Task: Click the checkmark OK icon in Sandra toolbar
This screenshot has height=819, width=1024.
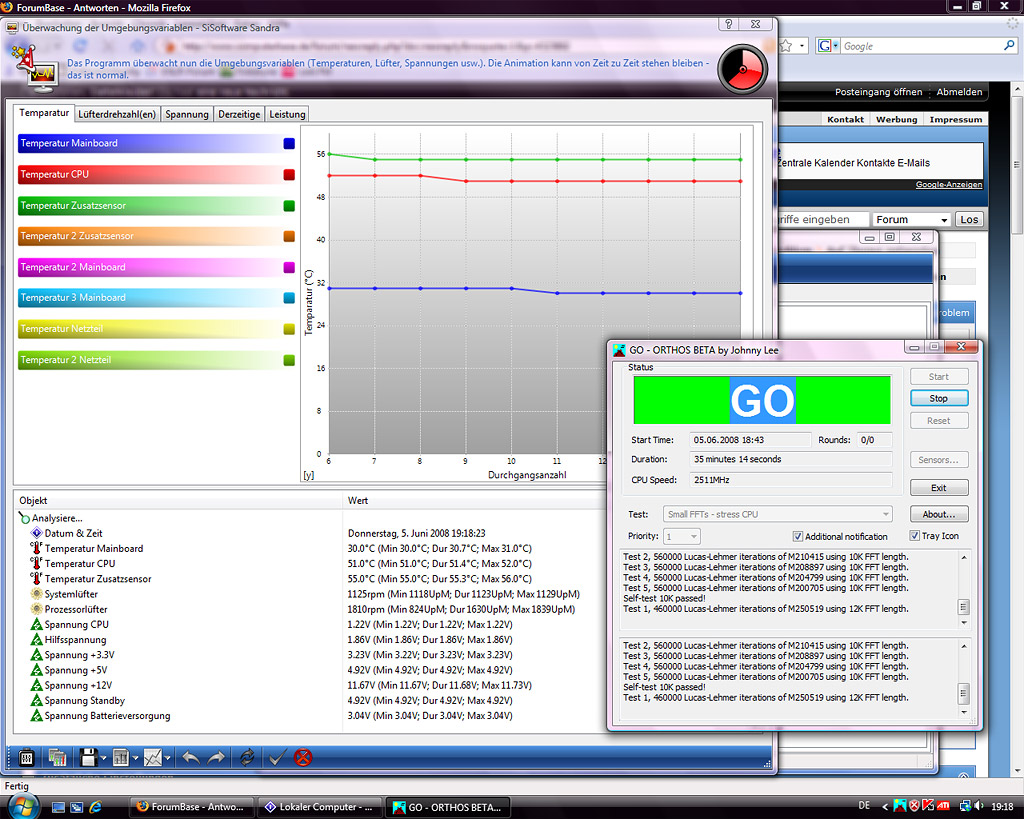Action: (x=277, y=758)
